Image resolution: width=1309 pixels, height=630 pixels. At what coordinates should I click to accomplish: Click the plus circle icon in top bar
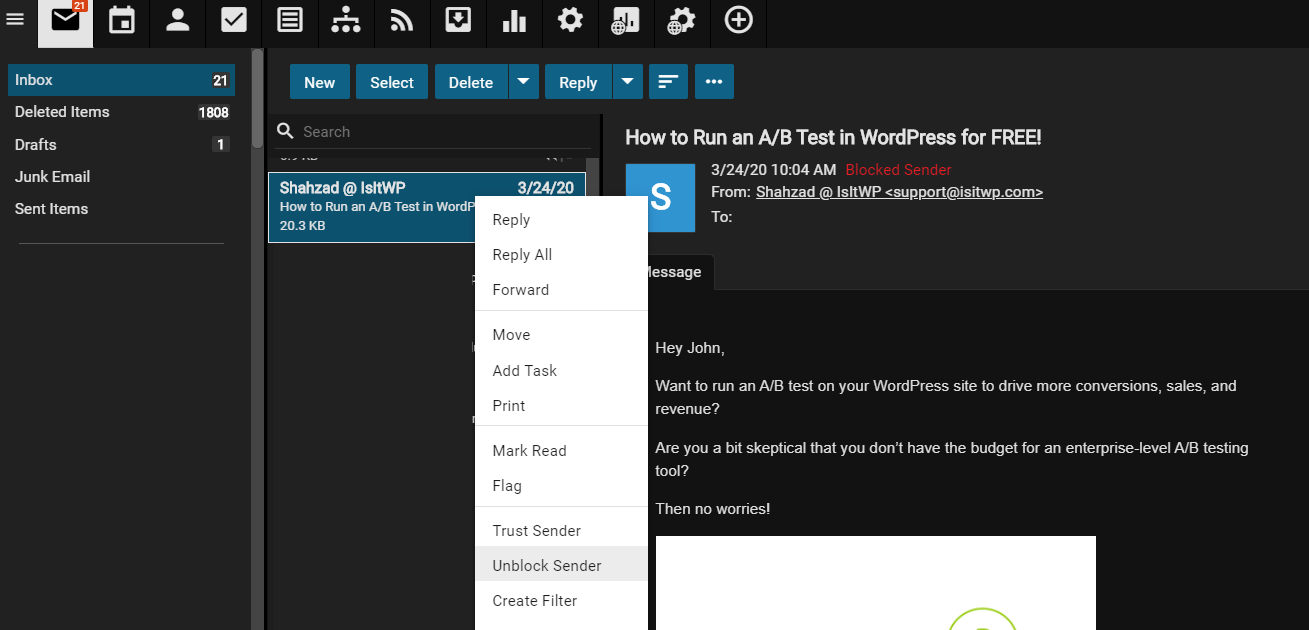738,20
